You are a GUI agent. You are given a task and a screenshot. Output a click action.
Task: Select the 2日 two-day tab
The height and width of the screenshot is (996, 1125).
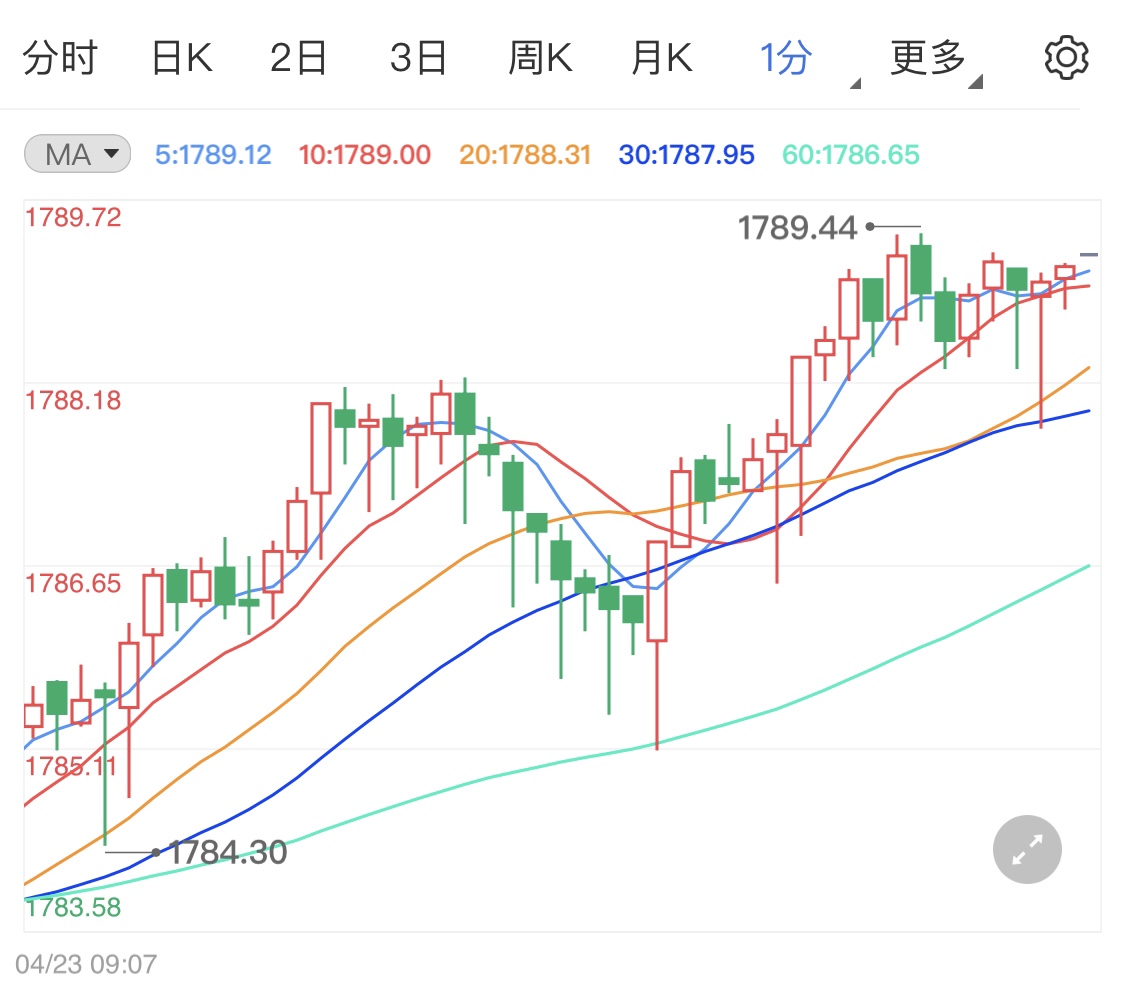tap(298, 57)
